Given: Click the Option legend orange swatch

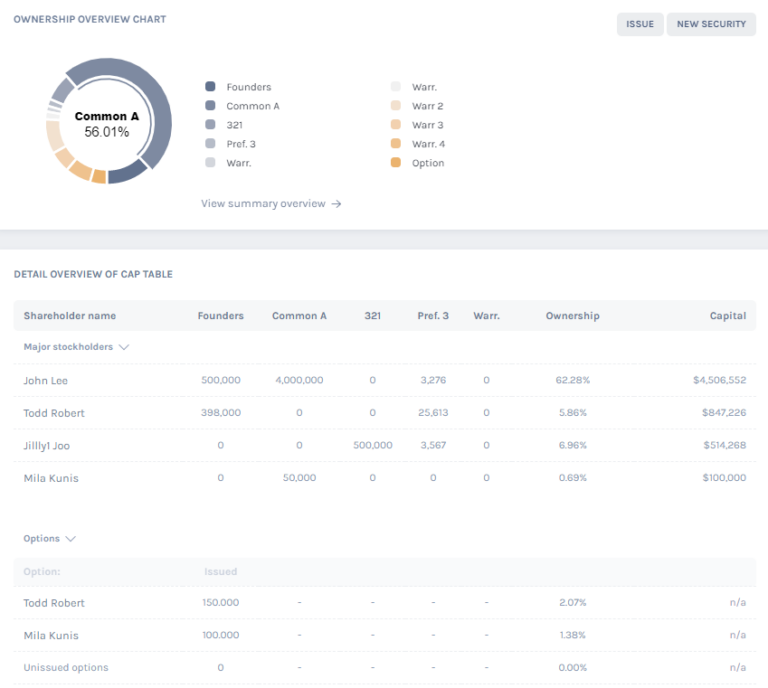Looking at the screenshot, I should (x=396, y=163).
